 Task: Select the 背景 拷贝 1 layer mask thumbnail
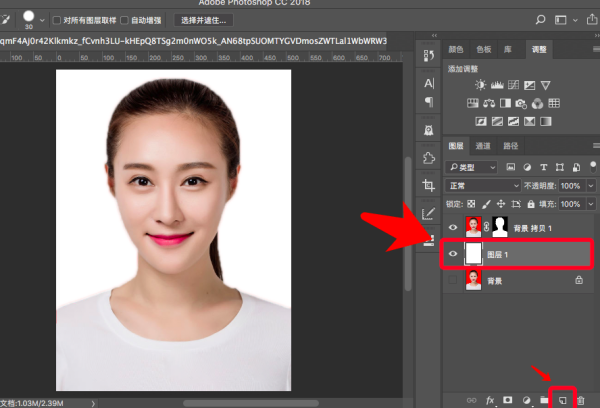500,227
